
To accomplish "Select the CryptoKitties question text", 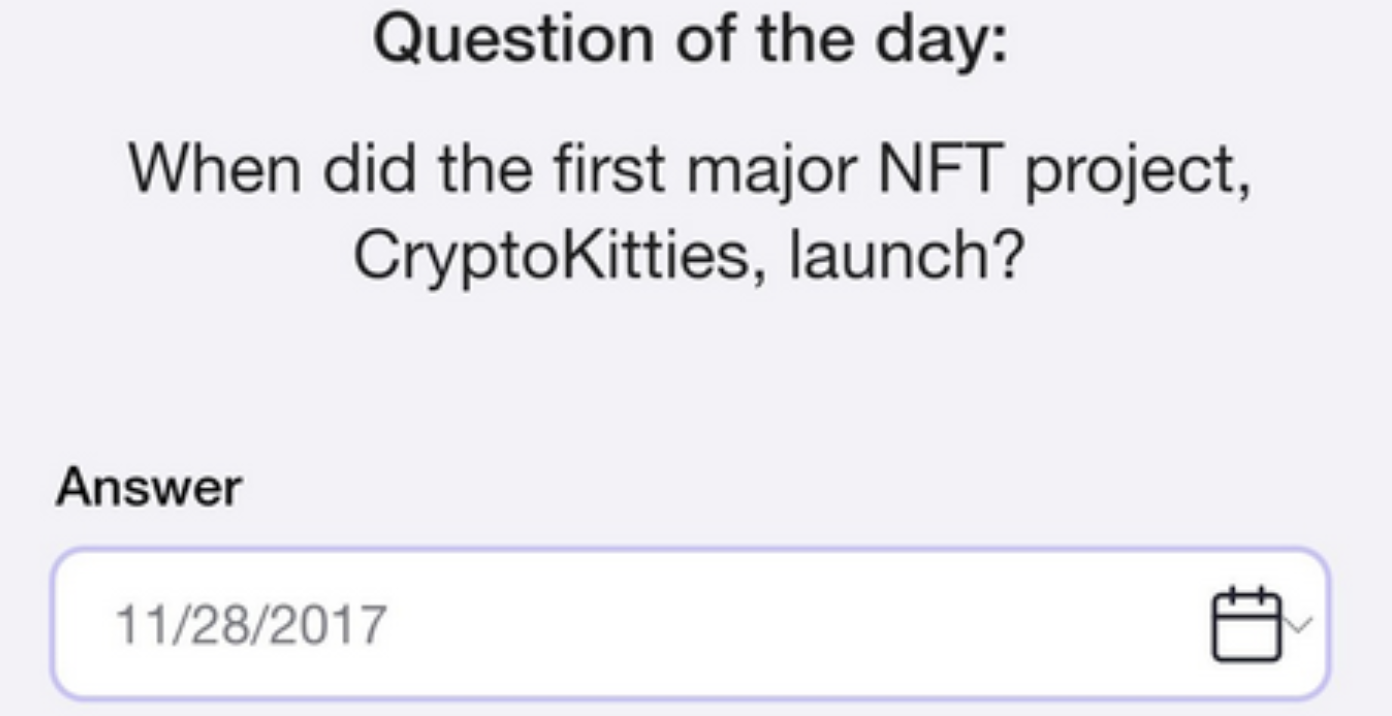I will coord(690,212).
